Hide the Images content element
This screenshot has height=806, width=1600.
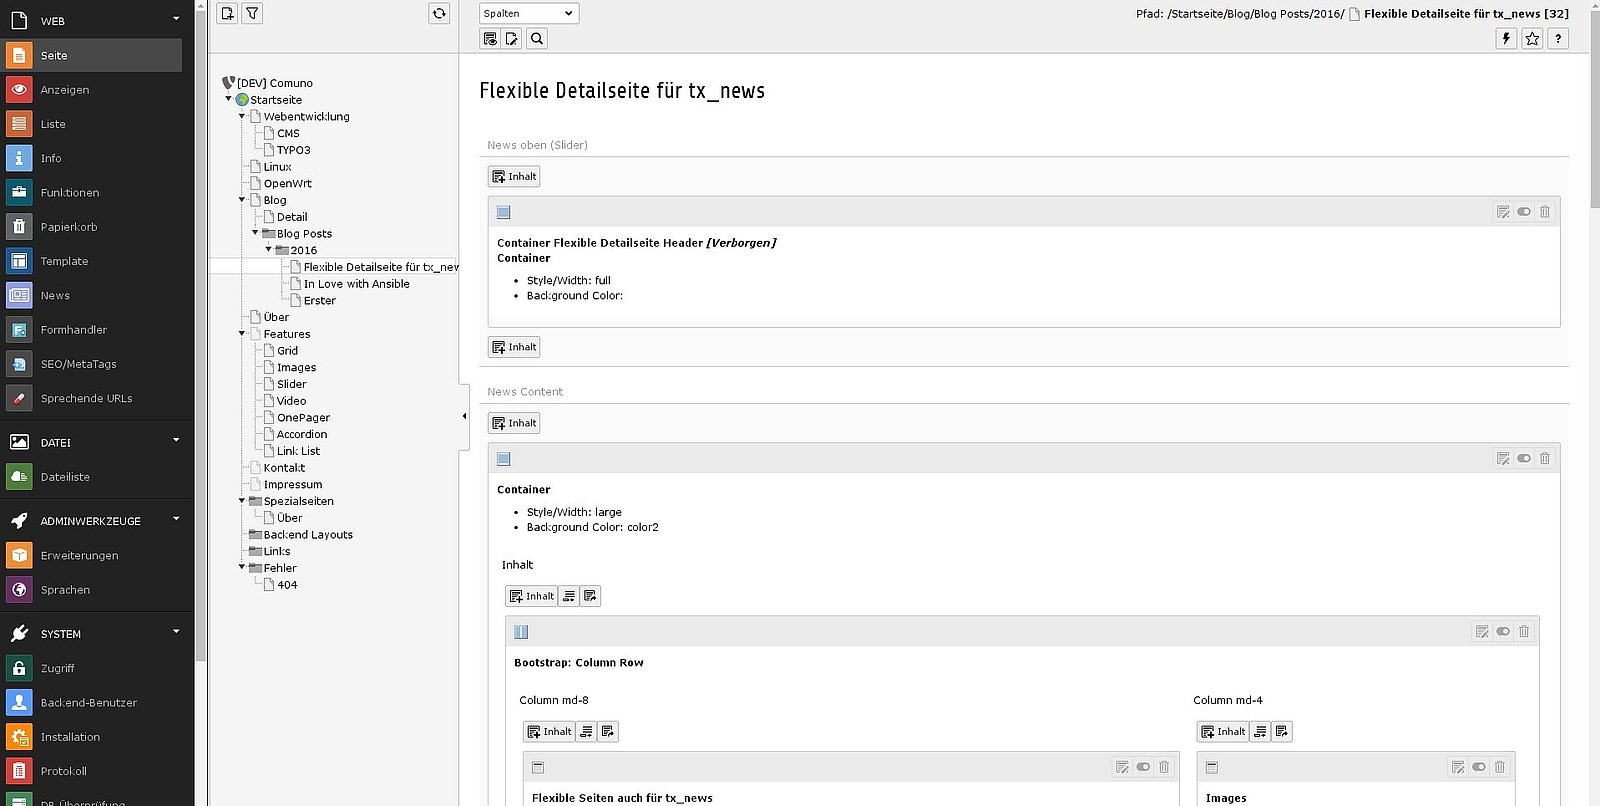point(1479,767)
